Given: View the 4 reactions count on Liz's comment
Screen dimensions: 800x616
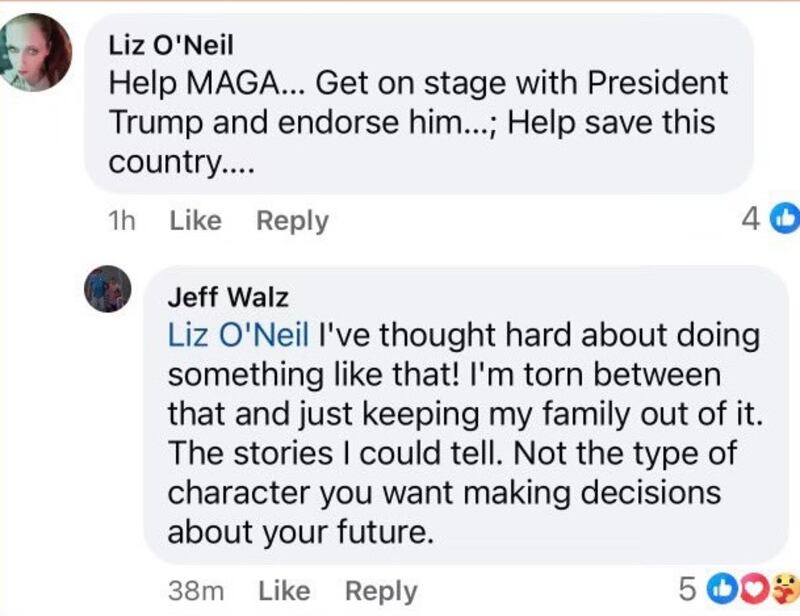Looking at the screenshot, I should (x=750, y=219).
